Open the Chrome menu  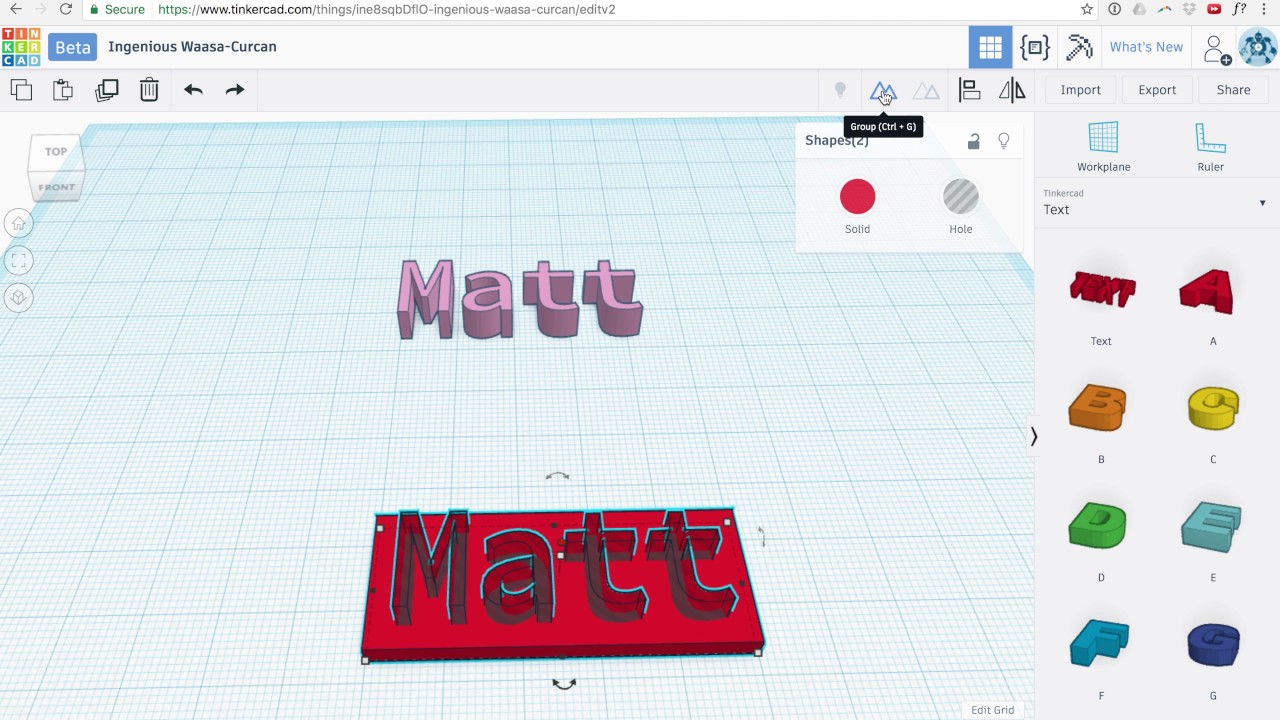click(x=1264, y=9)
